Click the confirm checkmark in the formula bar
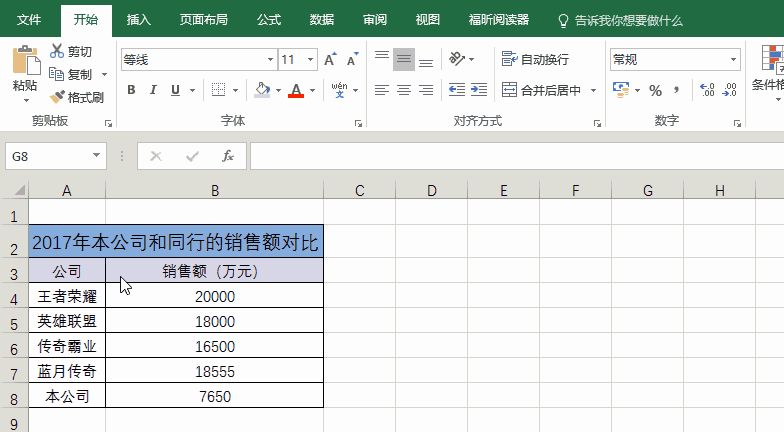The image size is (784, 432). point(192,156)
